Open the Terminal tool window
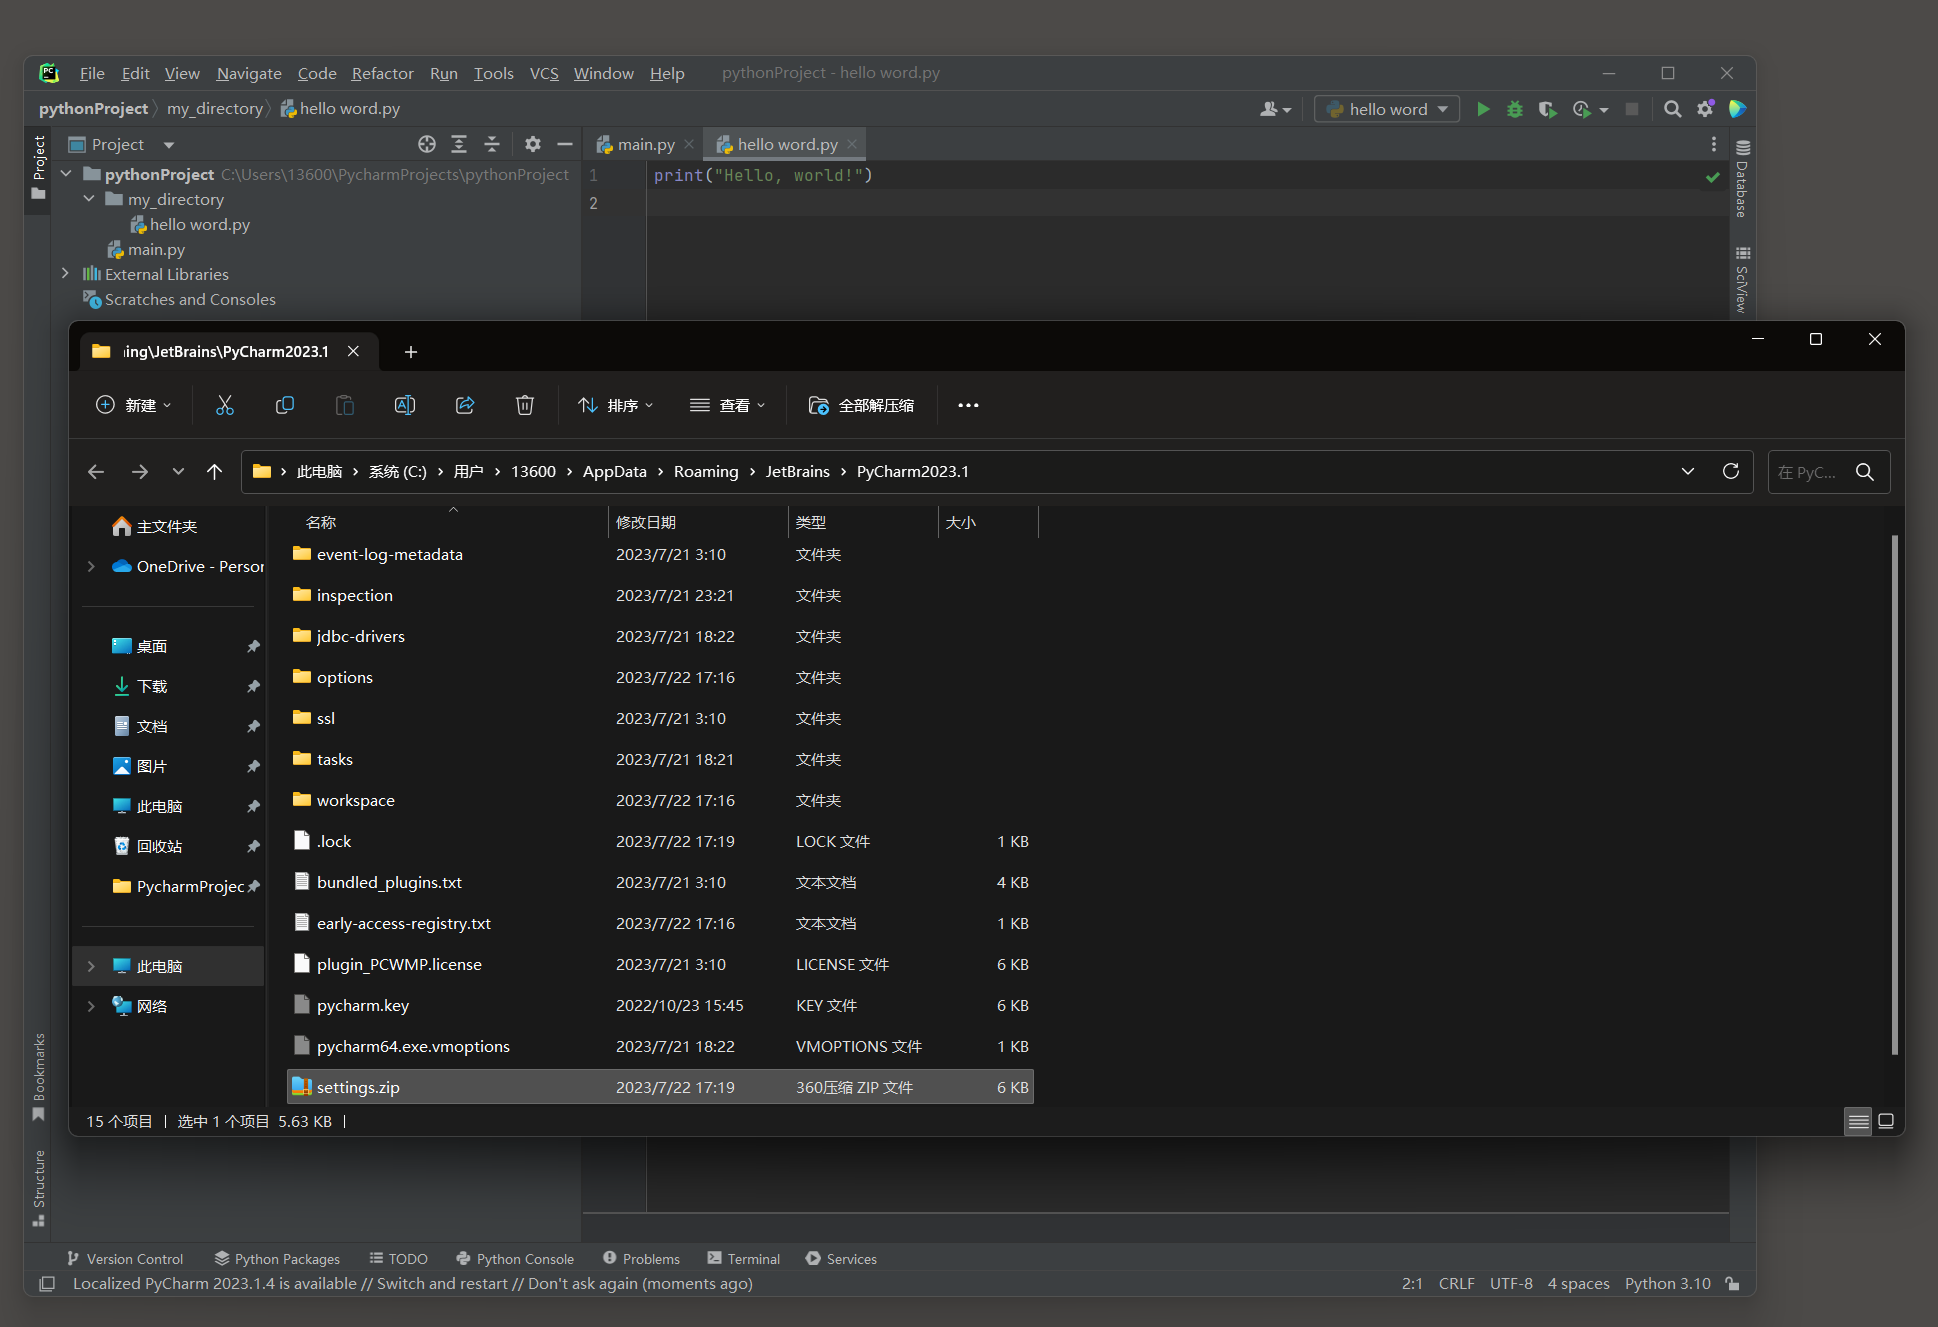 coord(743,1259)
